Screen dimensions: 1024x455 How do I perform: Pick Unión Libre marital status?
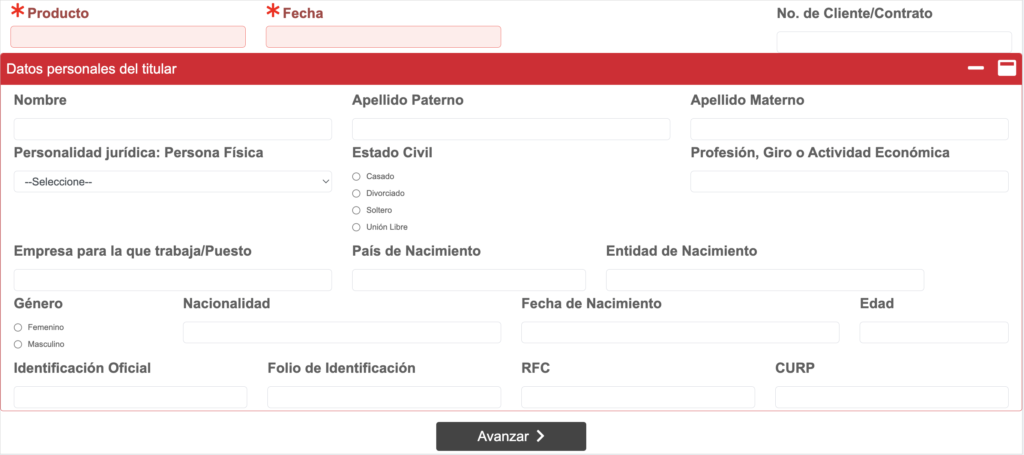click(357, 227)
